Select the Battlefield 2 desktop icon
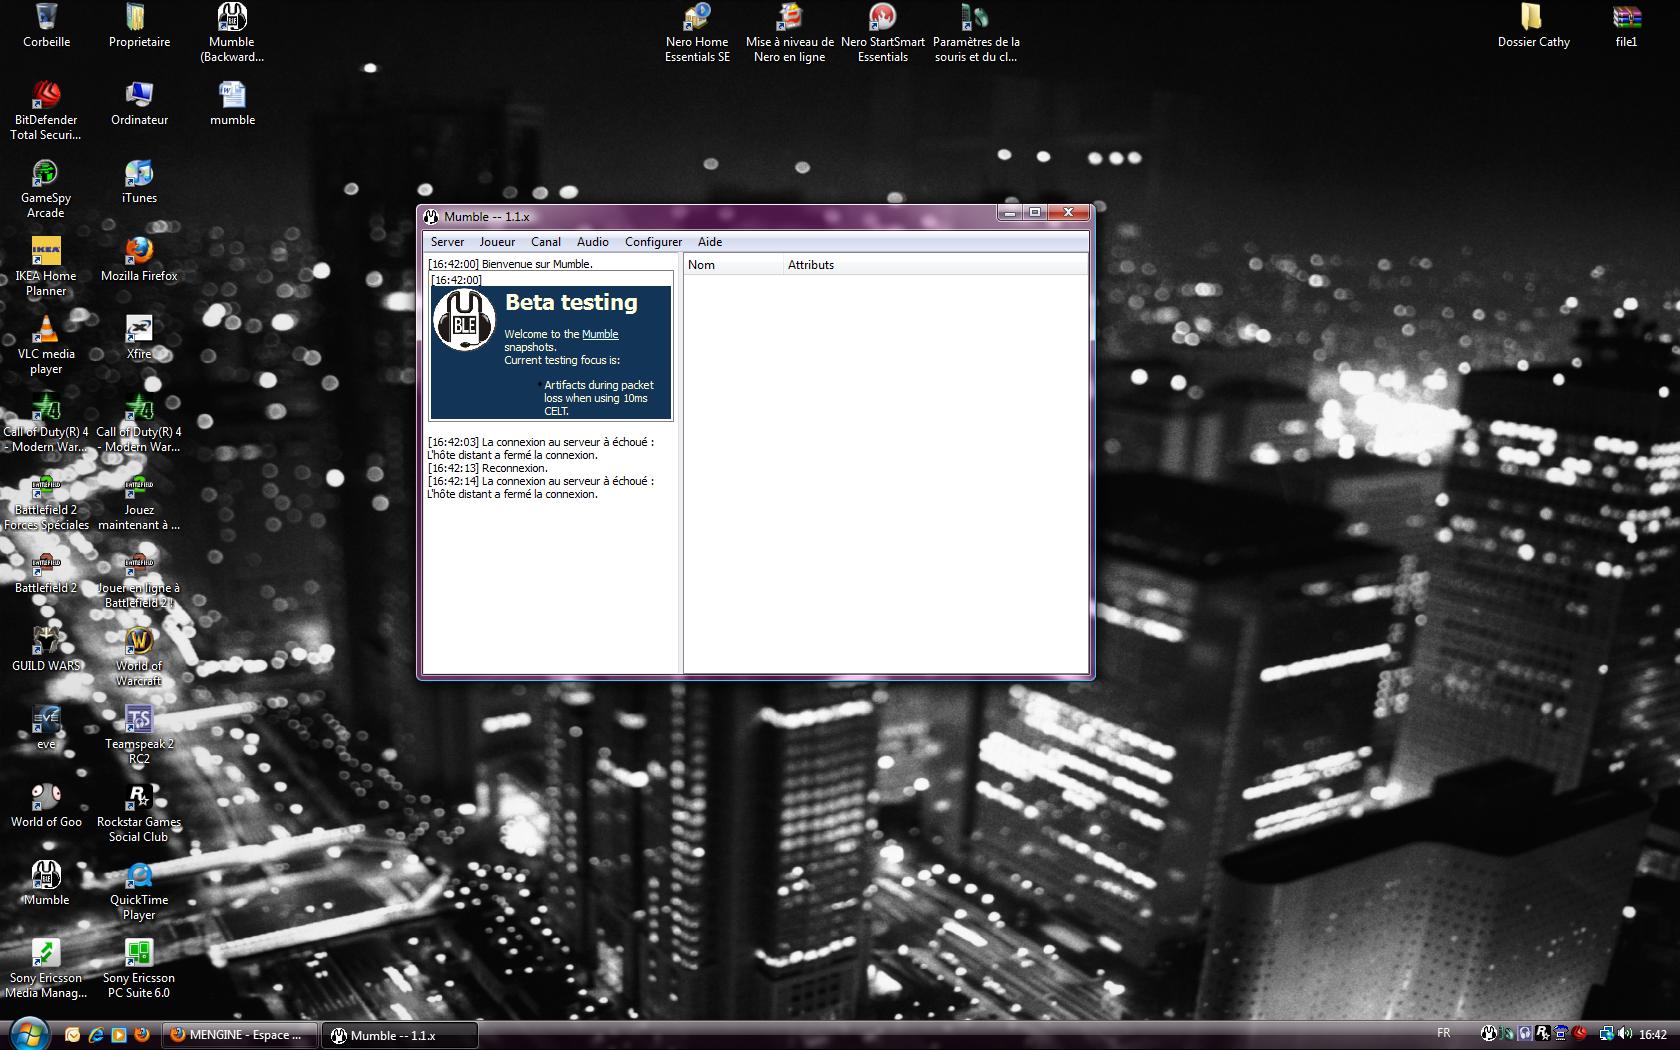1680x1050 pixels. (x=46, y=571)
